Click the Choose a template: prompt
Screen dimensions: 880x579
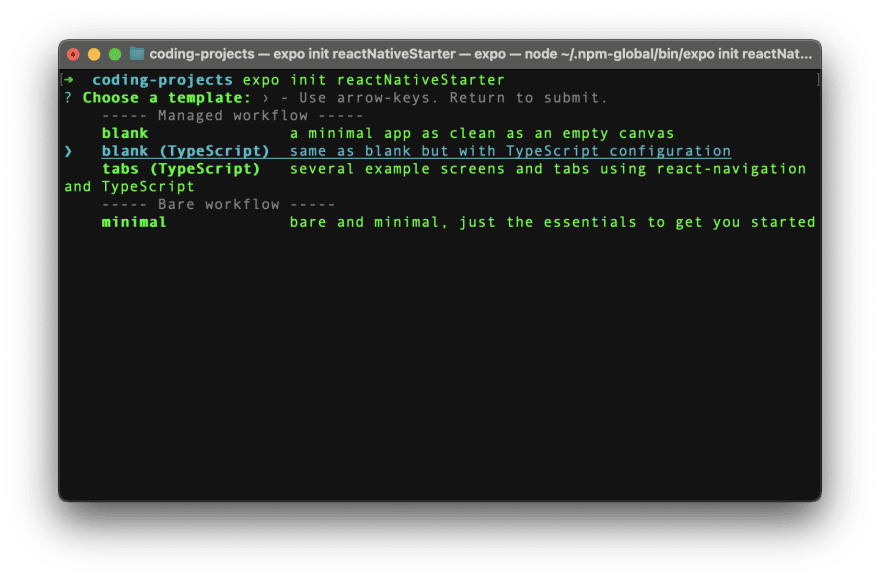coord(167,98)
